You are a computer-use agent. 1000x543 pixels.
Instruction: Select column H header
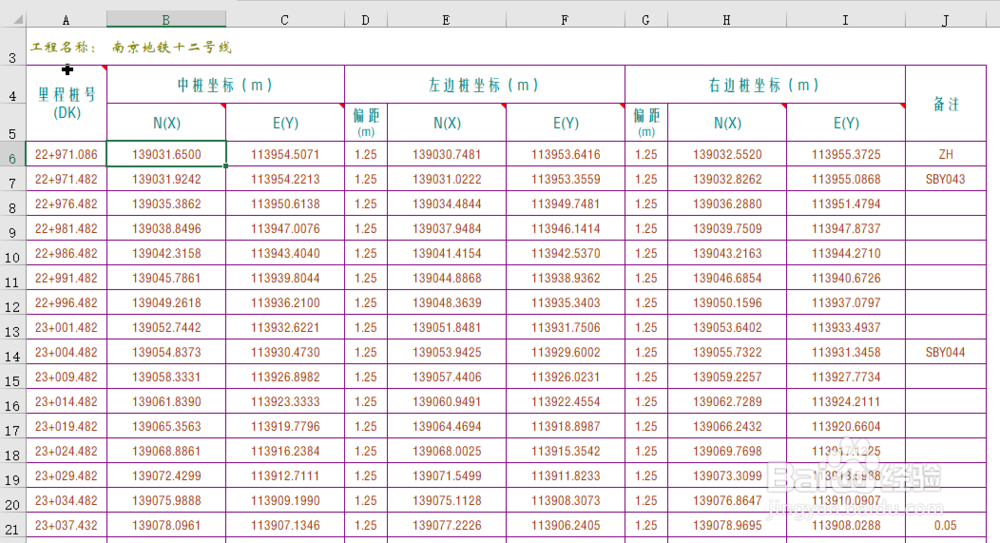pos(727,20)
